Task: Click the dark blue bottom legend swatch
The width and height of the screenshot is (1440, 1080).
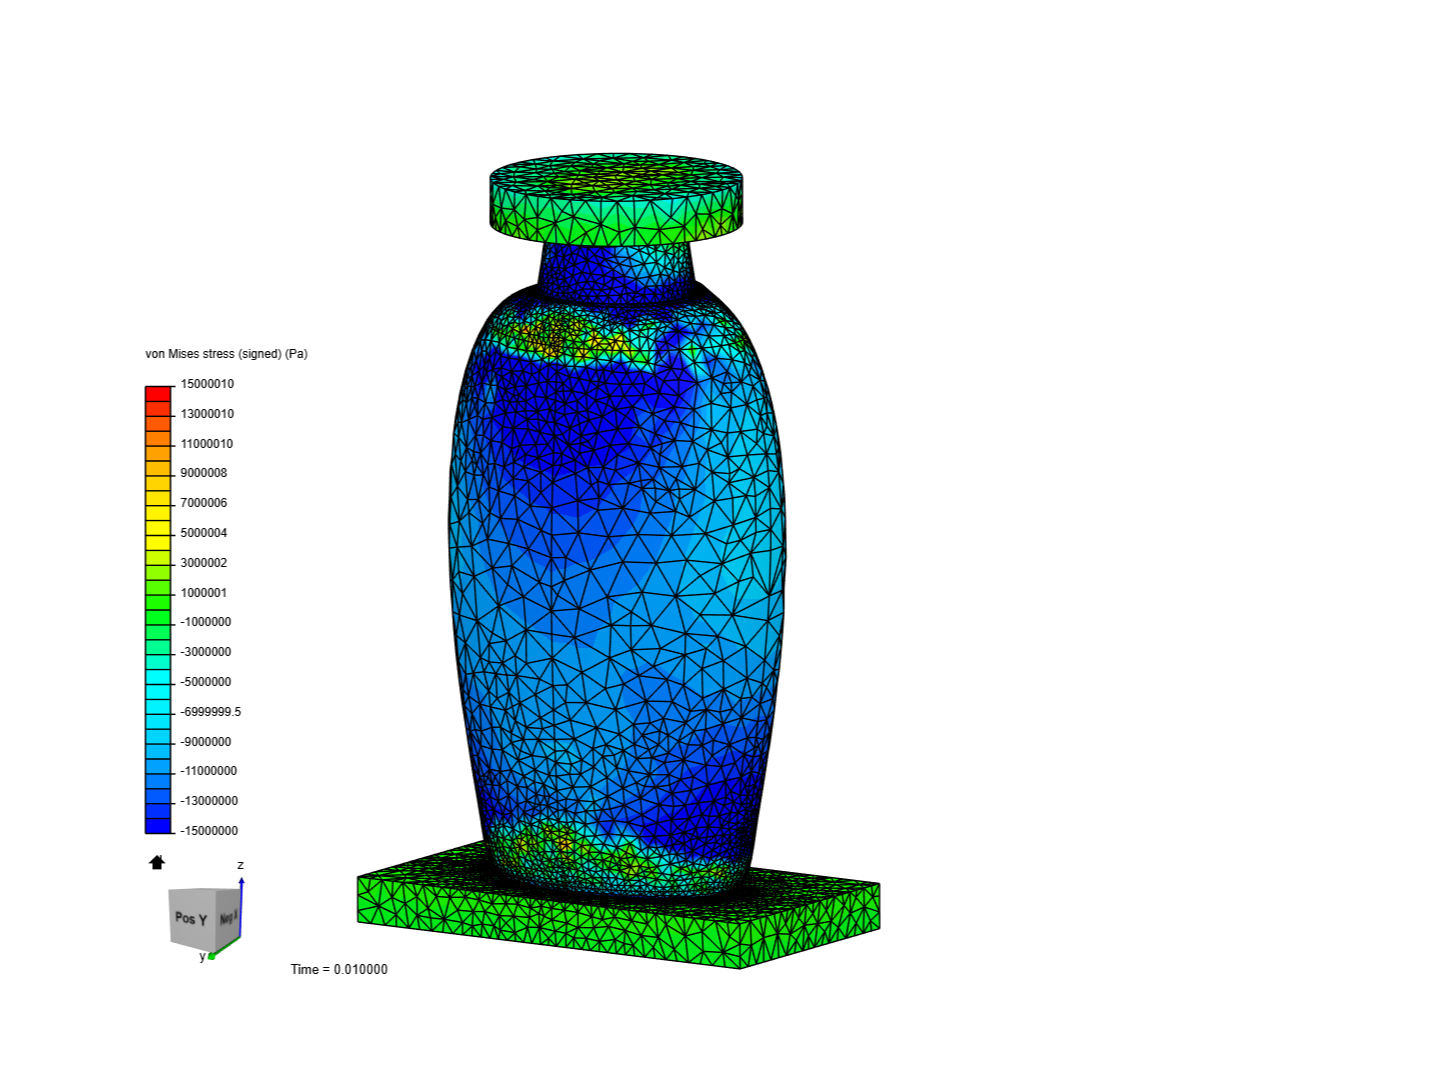Action: coord(158,827)
